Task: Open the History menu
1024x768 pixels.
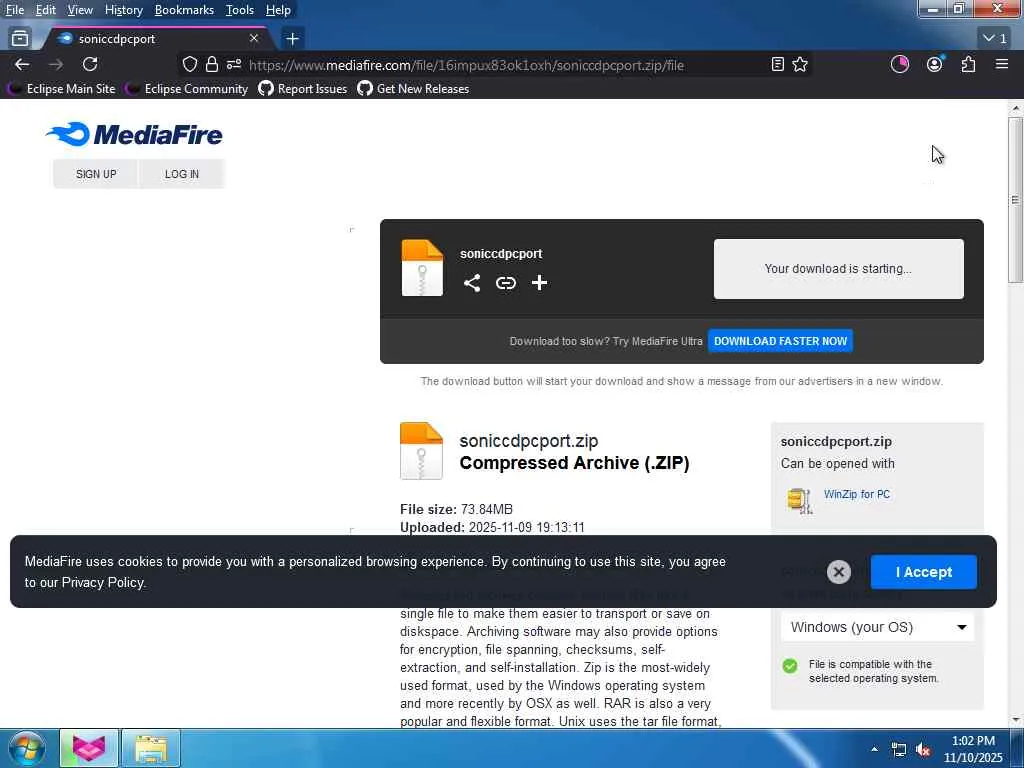Action: 123,10
